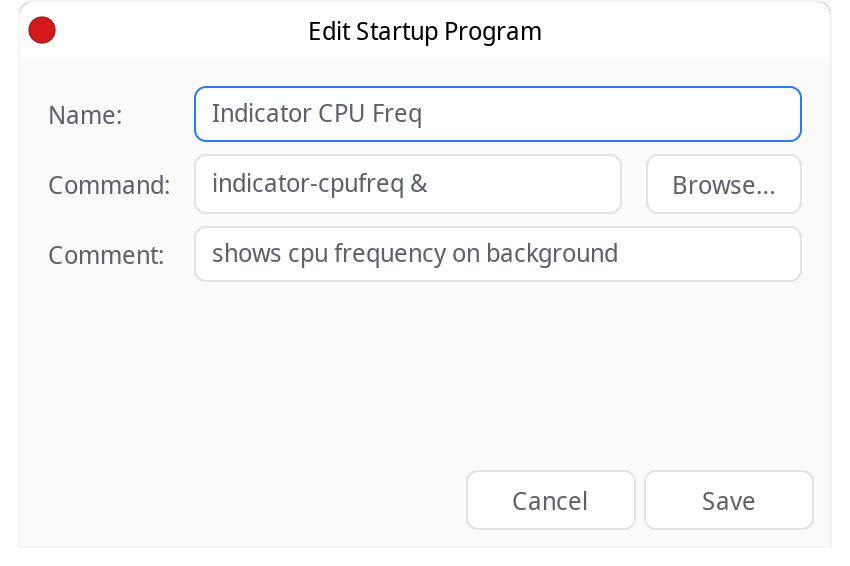The height and width of the screenshot is (566, 850).
Task: Focus the Name field containing Indicator CPU Freq
Action: [x=498, y=114]
